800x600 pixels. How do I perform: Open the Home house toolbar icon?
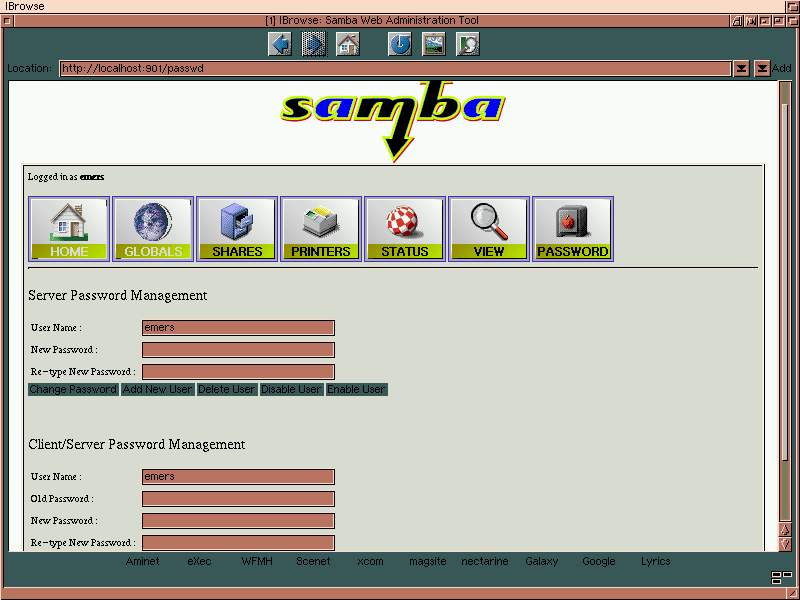tap(347, 44)
